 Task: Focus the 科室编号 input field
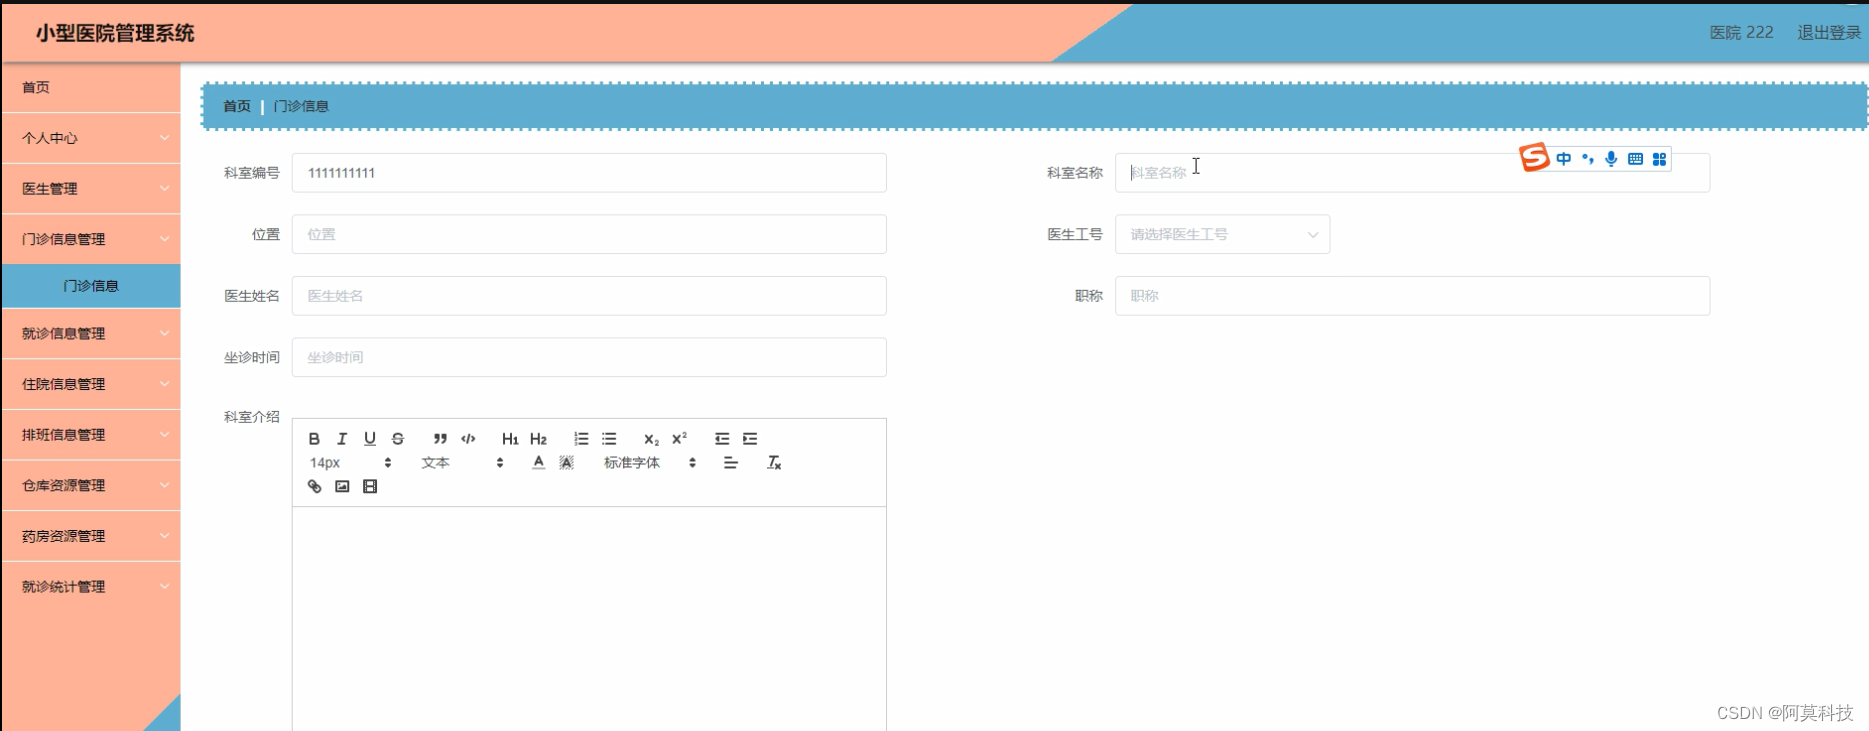(589, 173)
